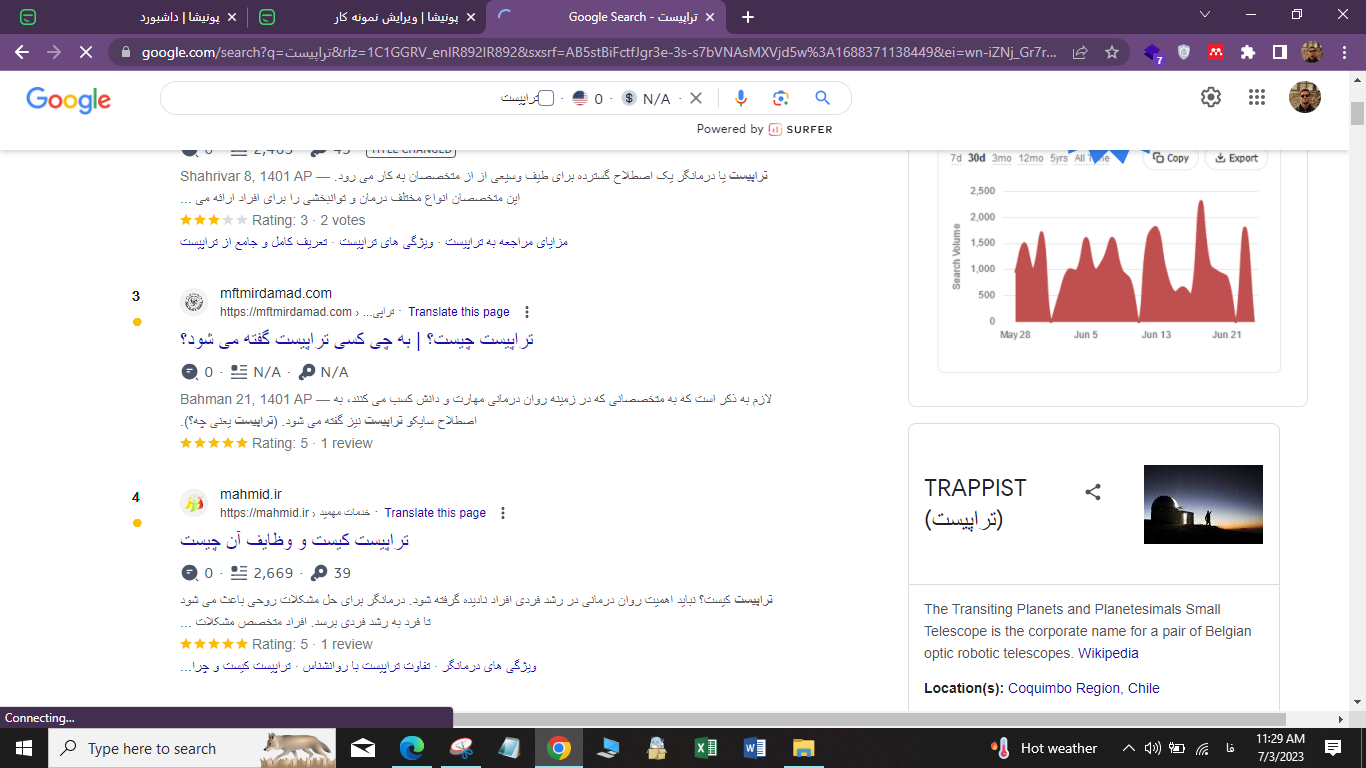Translate the mftmirdamad.com result page
The height and width of the screenshot is (768, 1366).
459,312
